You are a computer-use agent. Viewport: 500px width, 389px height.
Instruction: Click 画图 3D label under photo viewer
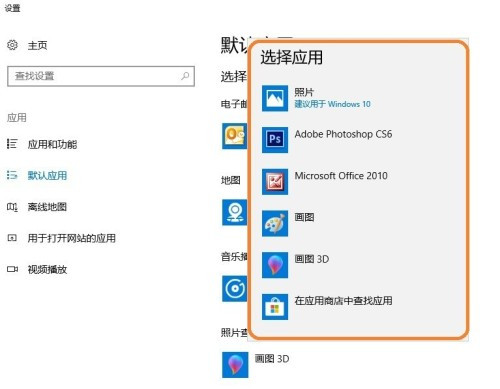[x=272, y=359]
